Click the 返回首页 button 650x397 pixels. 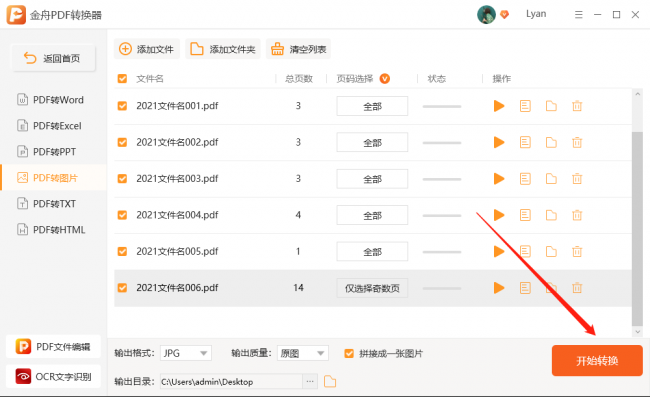coord(53,58)
